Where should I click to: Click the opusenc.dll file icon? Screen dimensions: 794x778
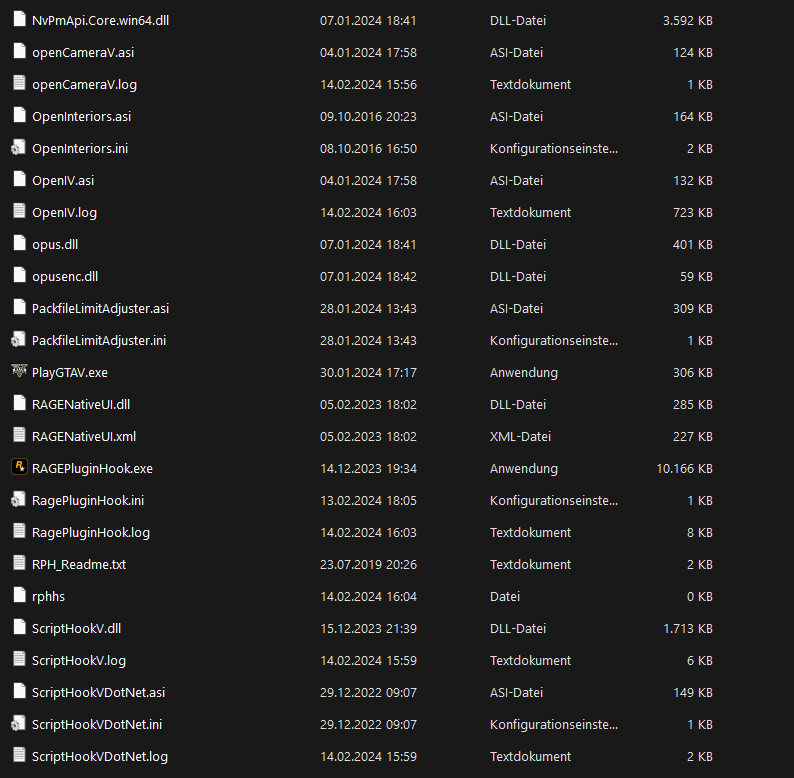point(19,275)
